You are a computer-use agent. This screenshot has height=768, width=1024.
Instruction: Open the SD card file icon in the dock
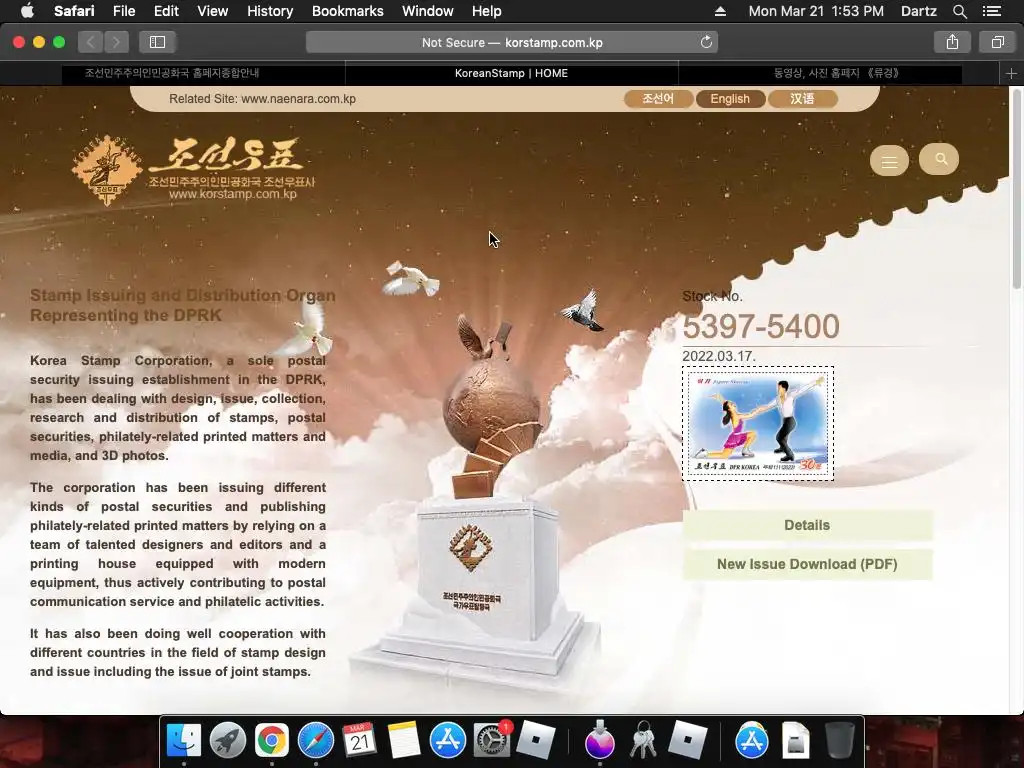[795, 741]
